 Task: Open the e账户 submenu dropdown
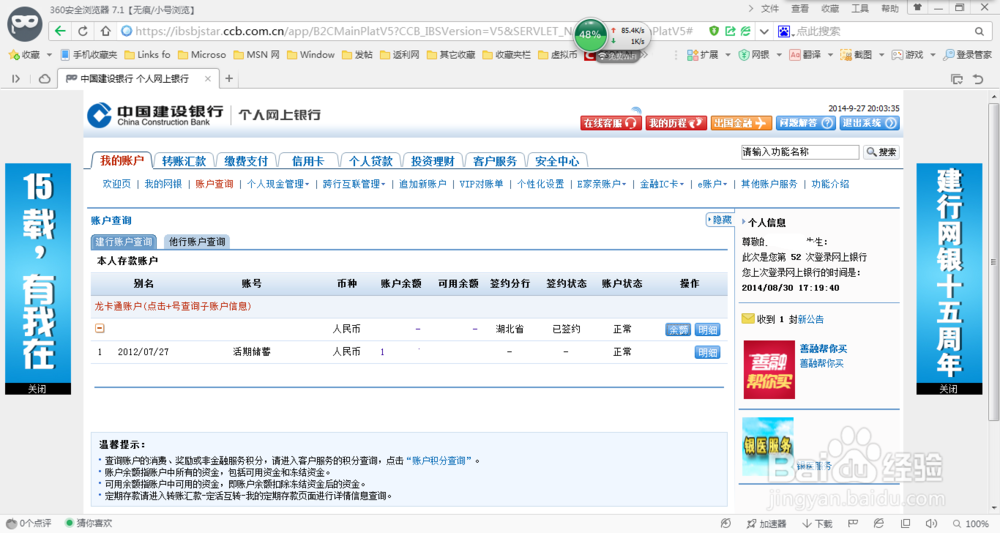point(712,184)
